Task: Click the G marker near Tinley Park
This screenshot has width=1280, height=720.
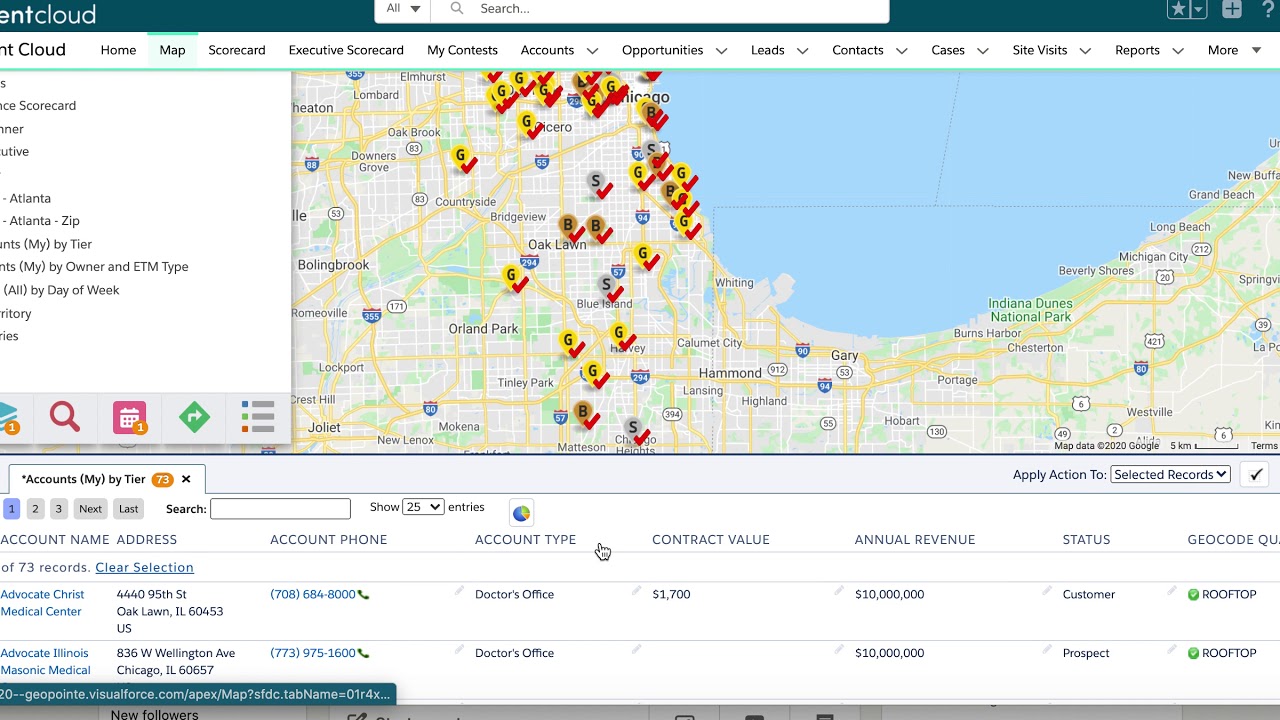Action: [x=593, y=373]
